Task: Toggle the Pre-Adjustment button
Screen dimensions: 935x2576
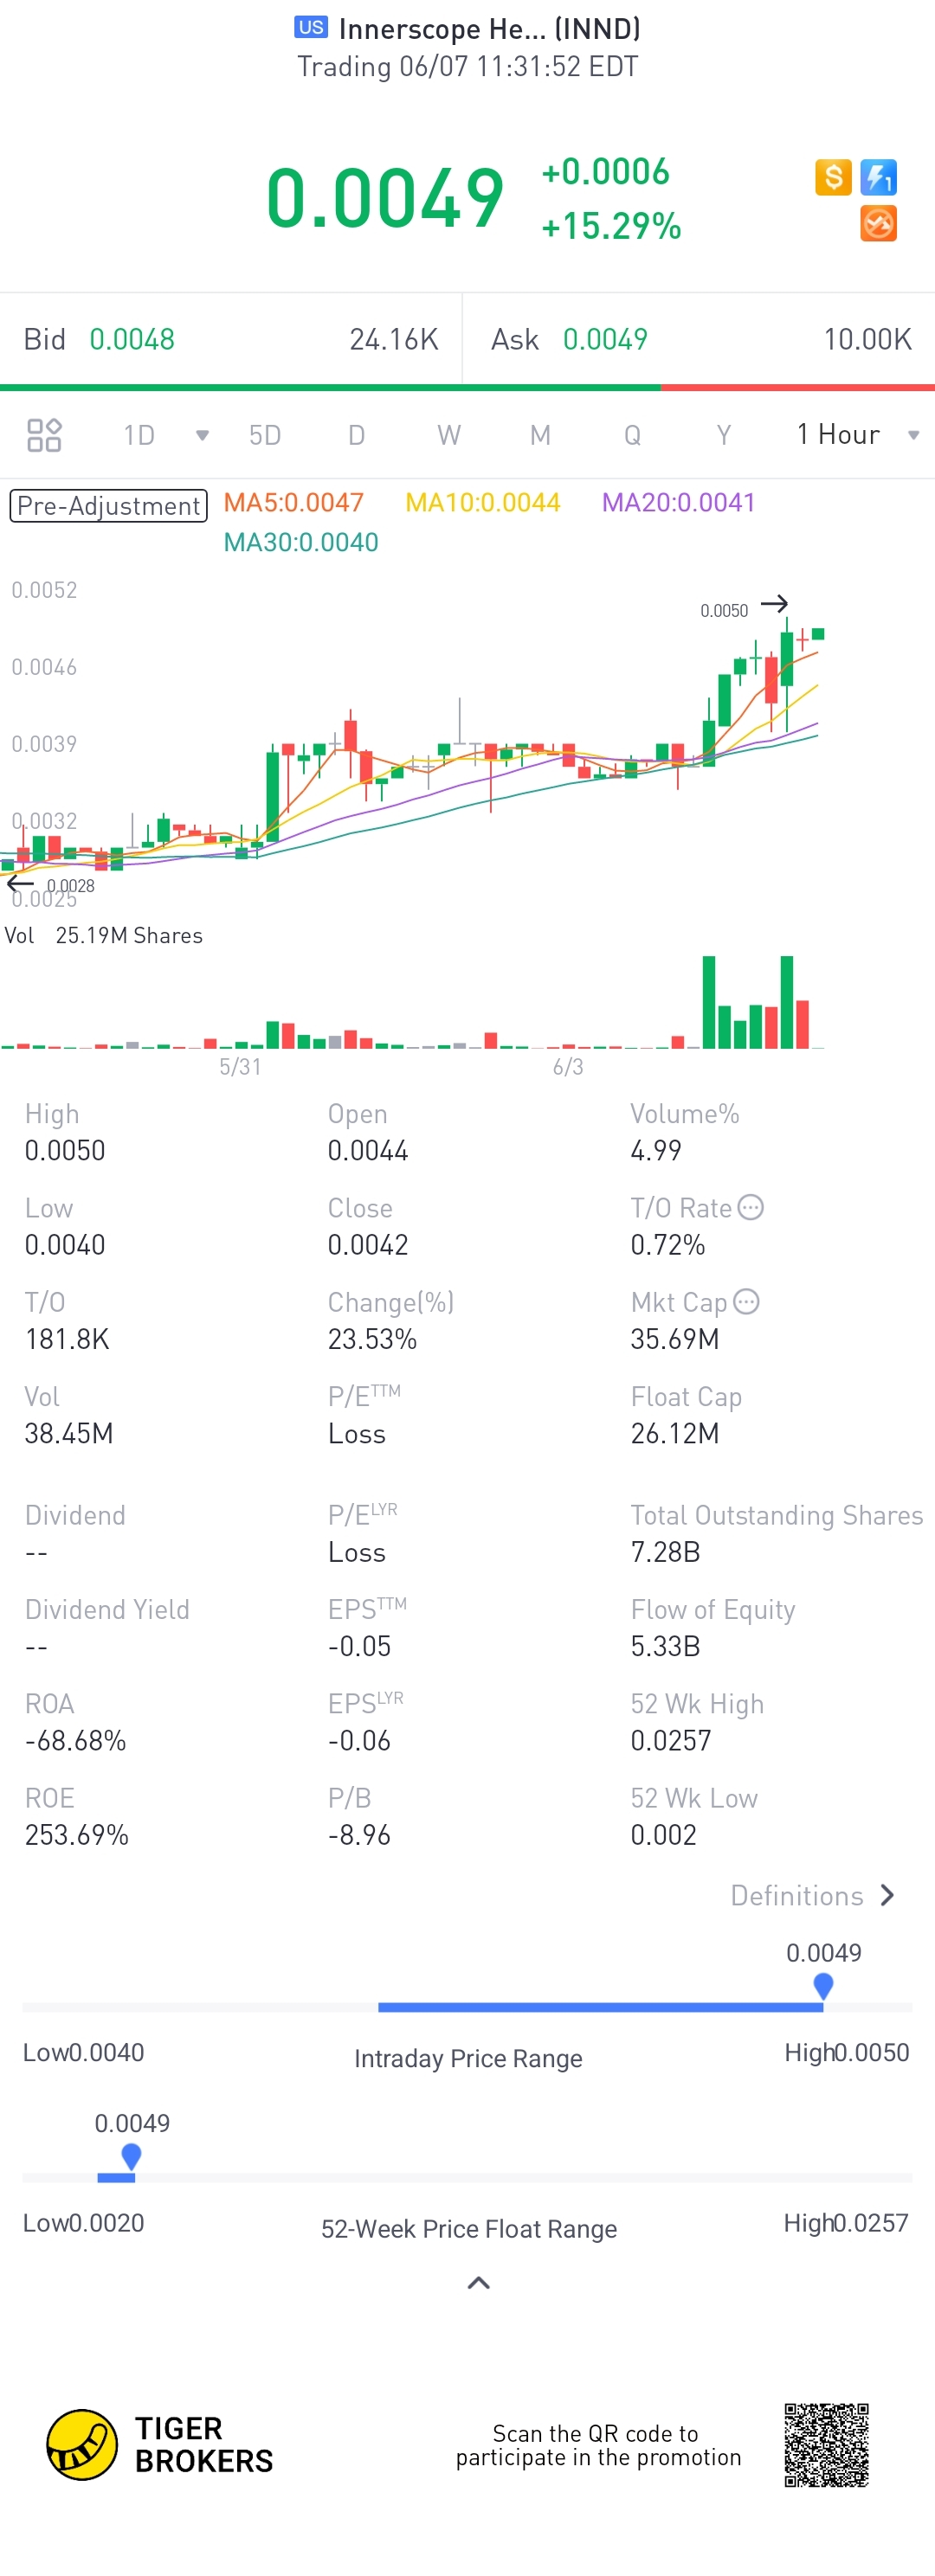Action: tap(108, 505)
